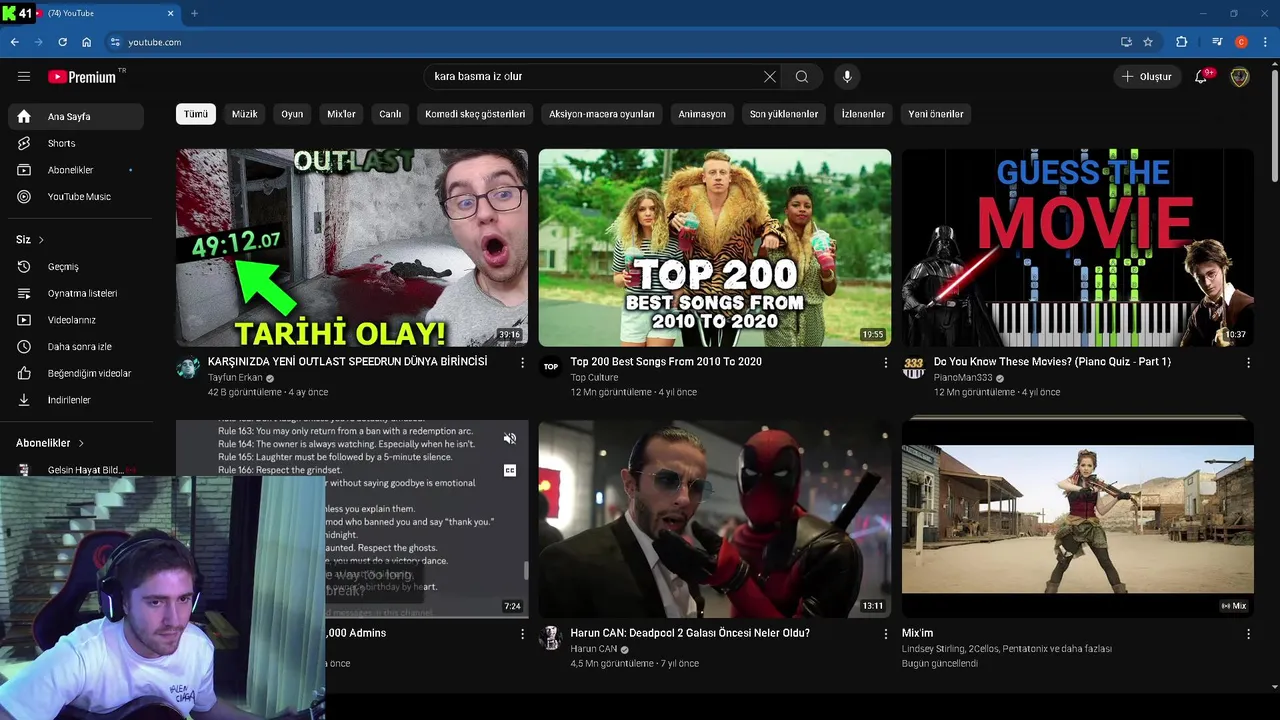Screen dimensions: 1280x720
Task: Select the İzlenenler chip
Action: pyautogui.click(x=863, y=114)
